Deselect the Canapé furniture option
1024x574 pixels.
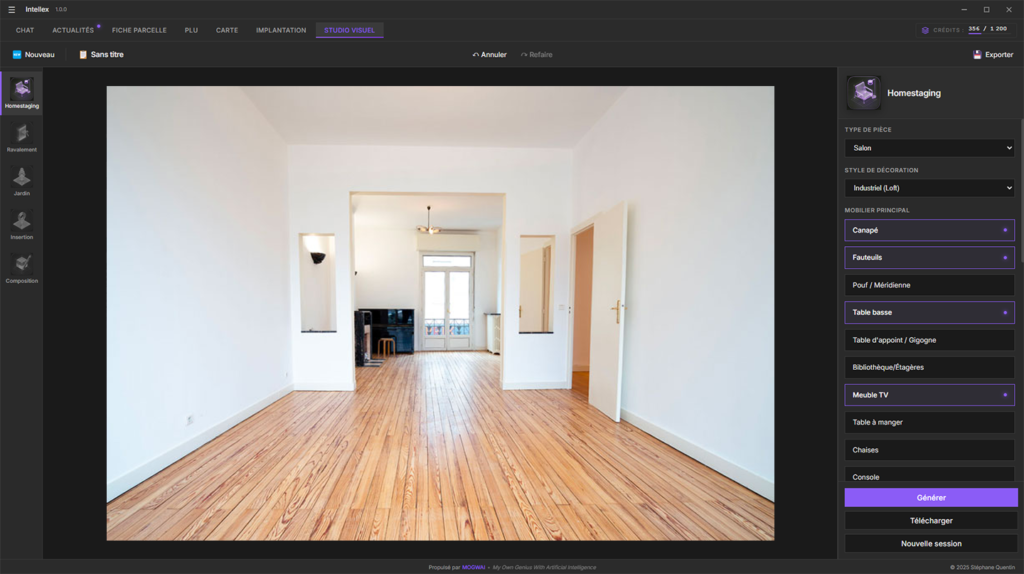point(929,231)
